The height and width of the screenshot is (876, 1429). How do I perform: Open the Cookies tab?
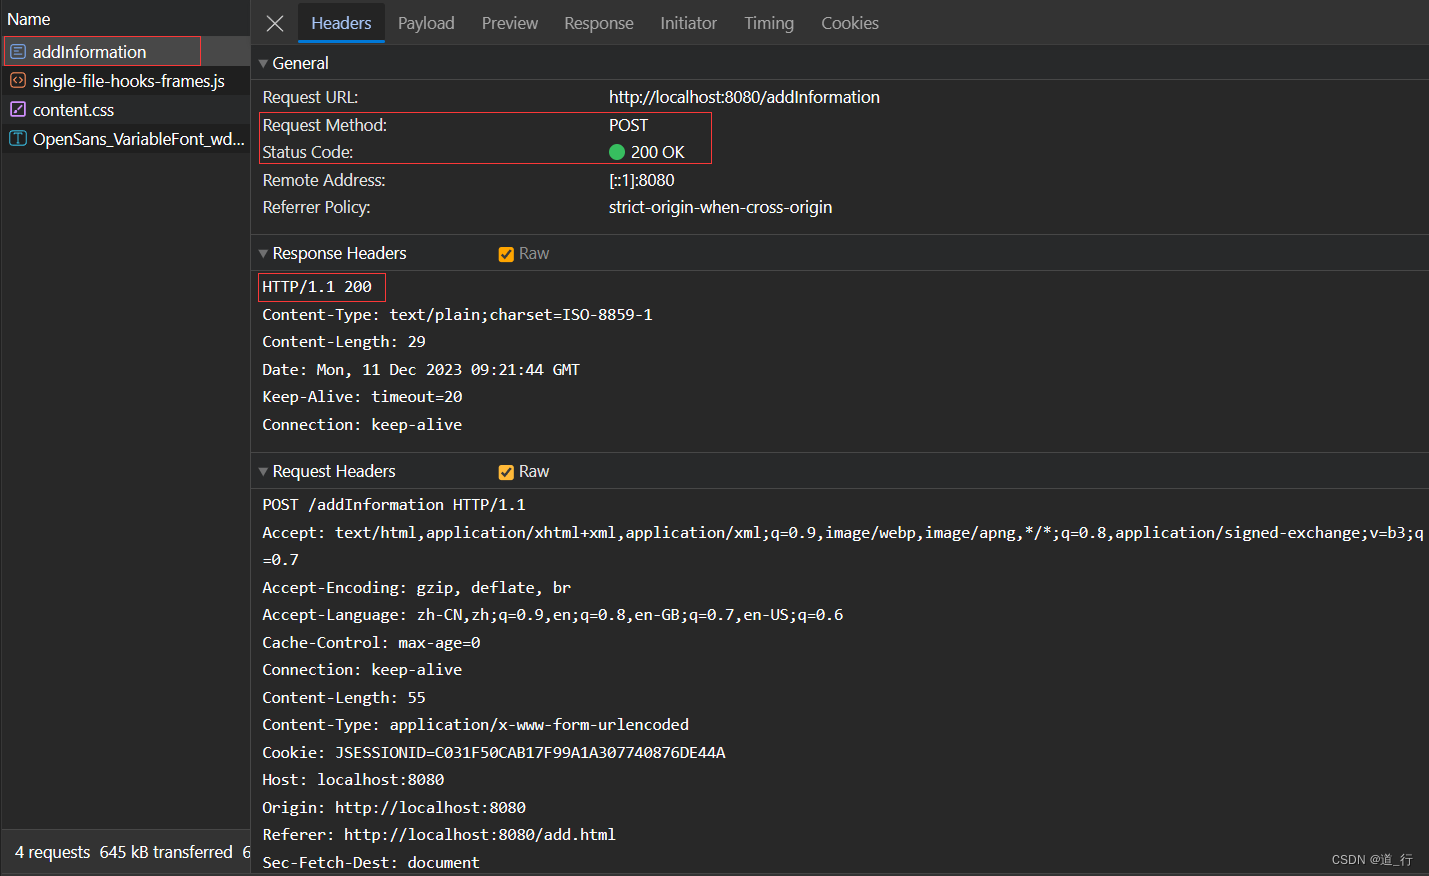coord(850,23)
